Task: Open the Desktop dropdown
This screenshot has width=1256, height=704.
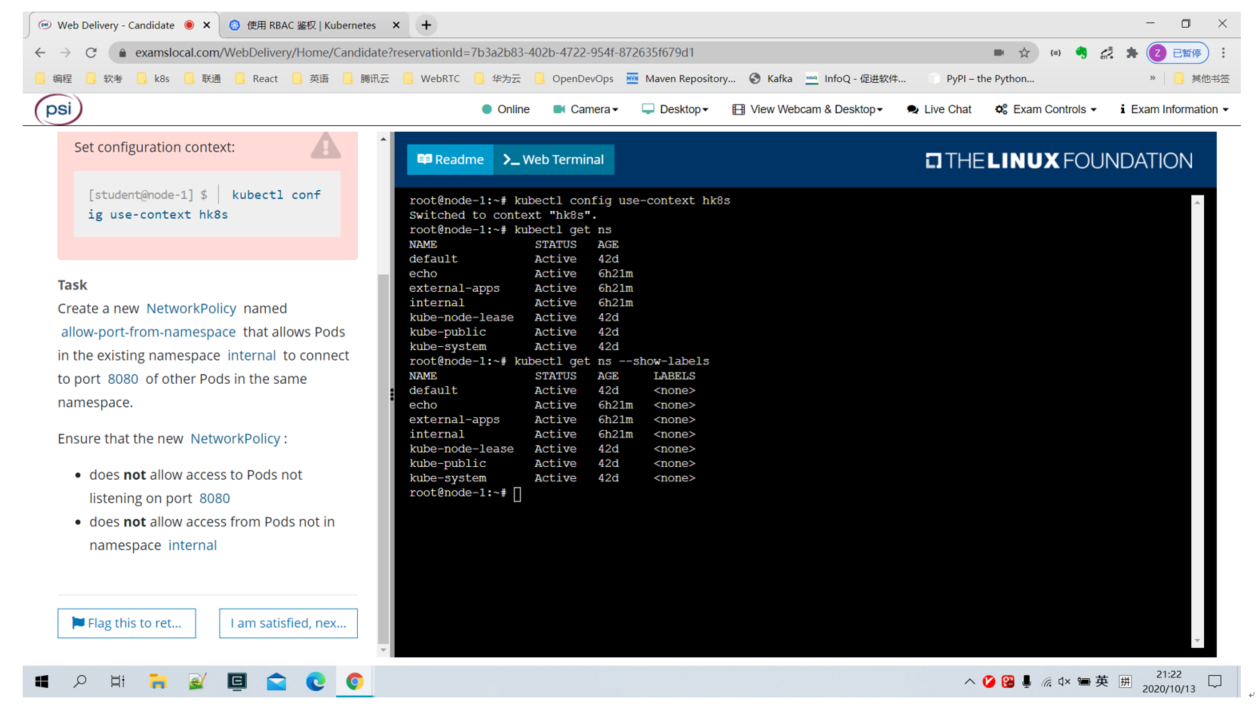Action: pos(675,109)
